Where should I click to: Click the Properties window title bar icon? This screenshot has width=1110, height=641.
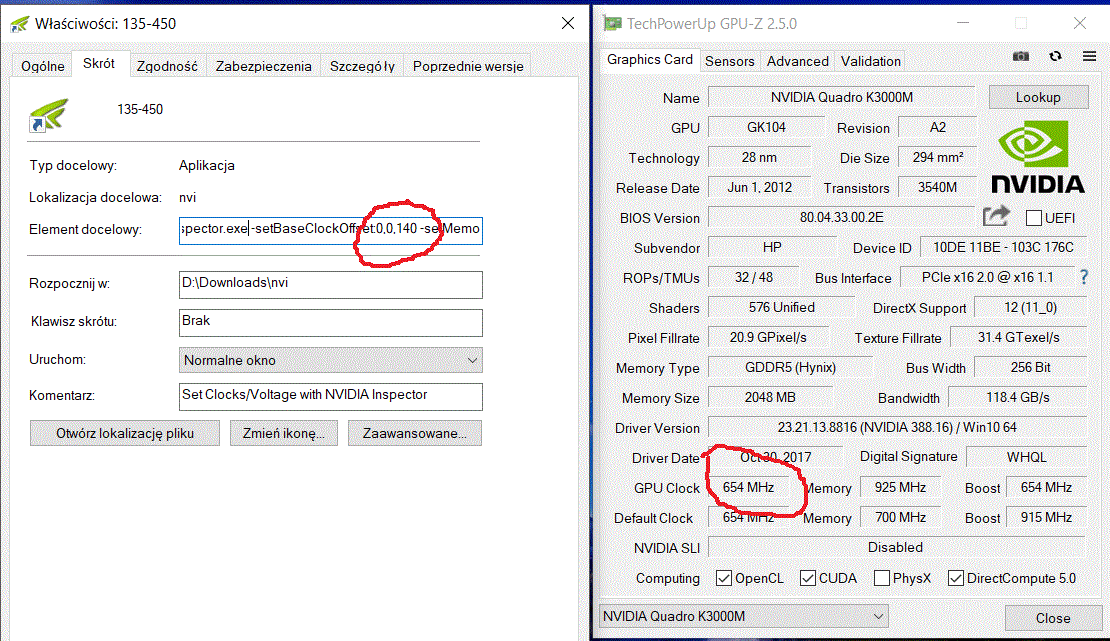coord(19,24)
